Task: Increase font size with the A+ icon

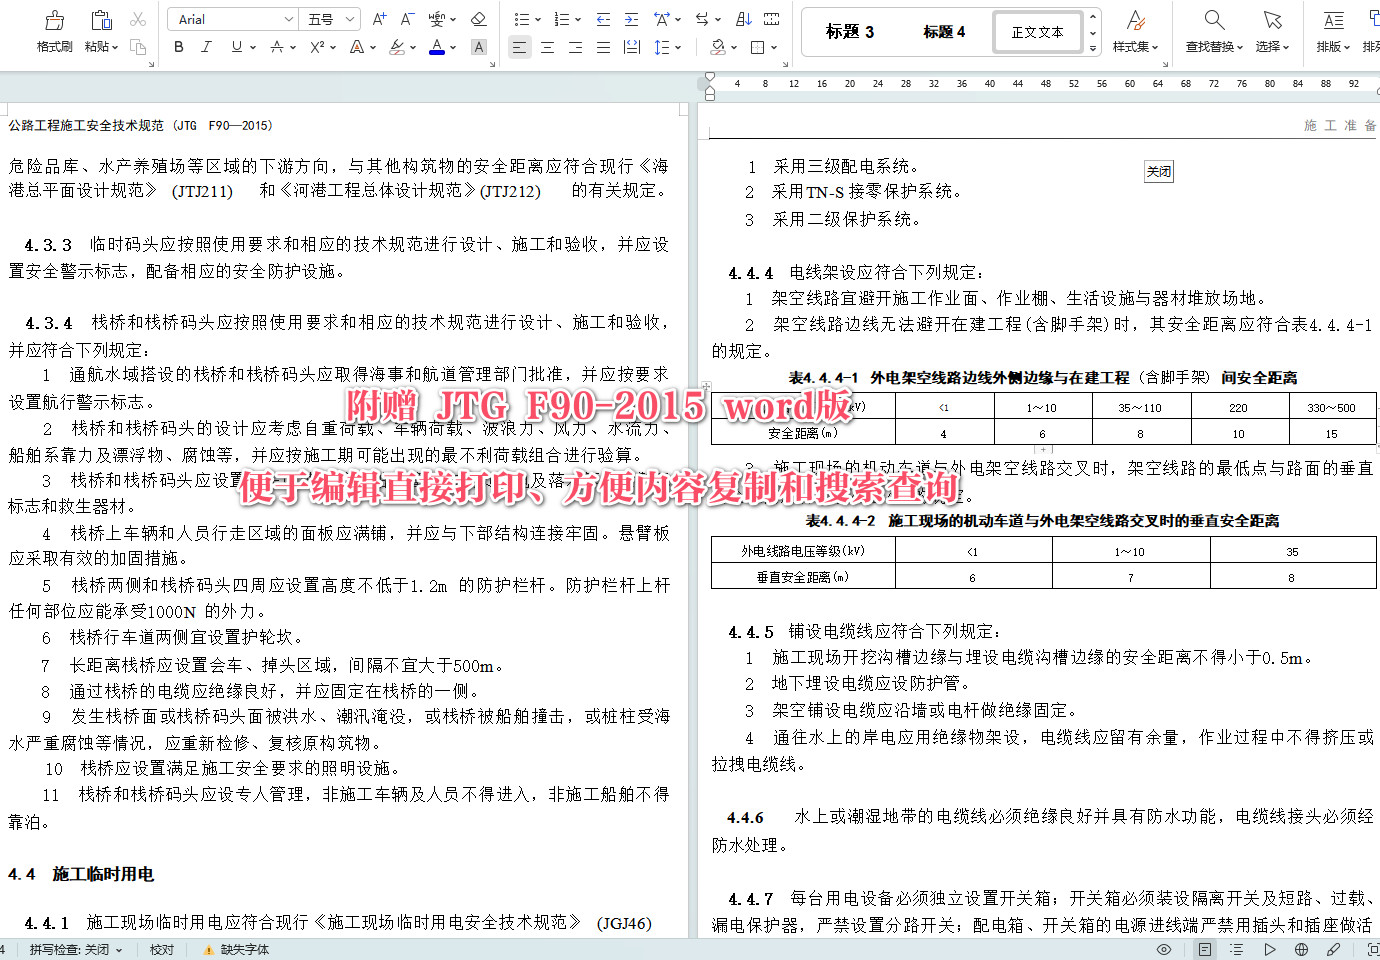Action: (x=377, y=18)
